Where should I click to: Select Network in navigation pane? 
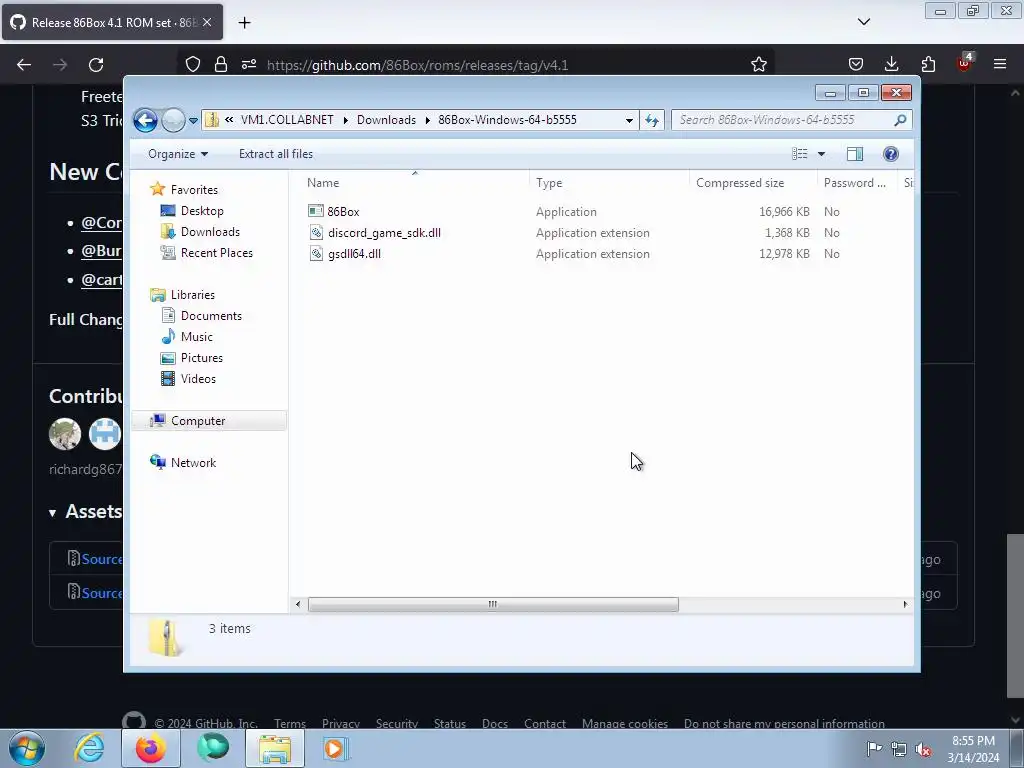[x=193, y=463]
